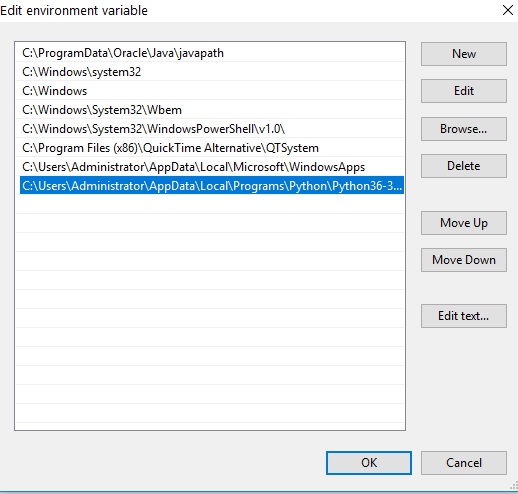Click the first empty row in list
Screen dimensions: 518x494
pyautogui.click(x=212, y=205)
